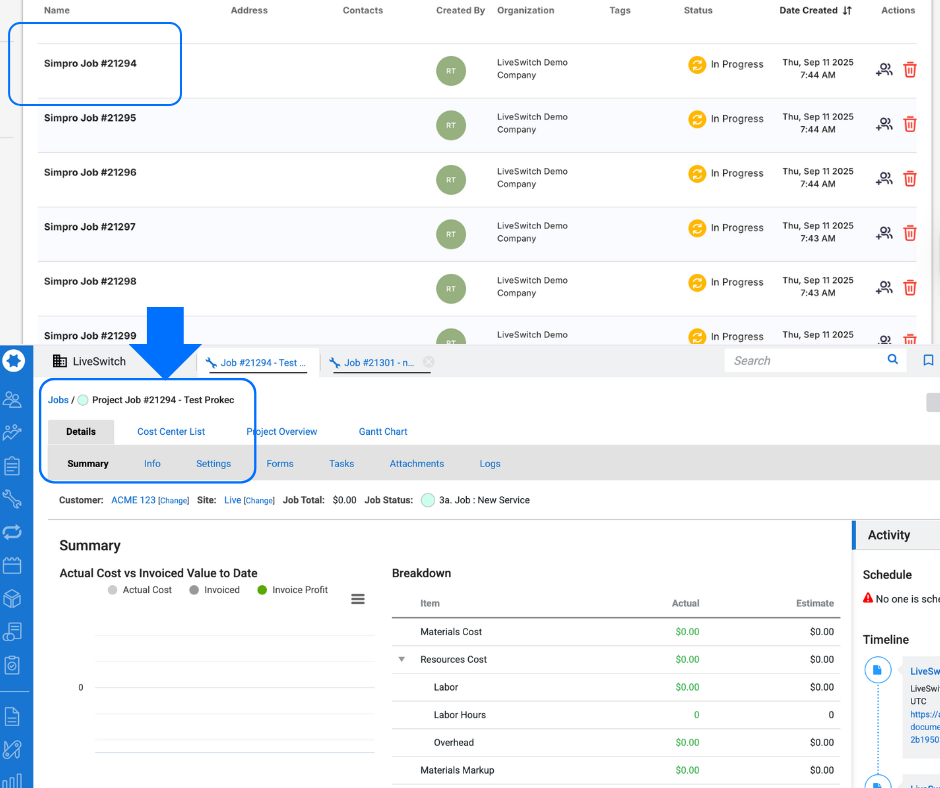Screen dimensions: 940x788
Task: Open the Forms sub-tab
Action: 280,464
